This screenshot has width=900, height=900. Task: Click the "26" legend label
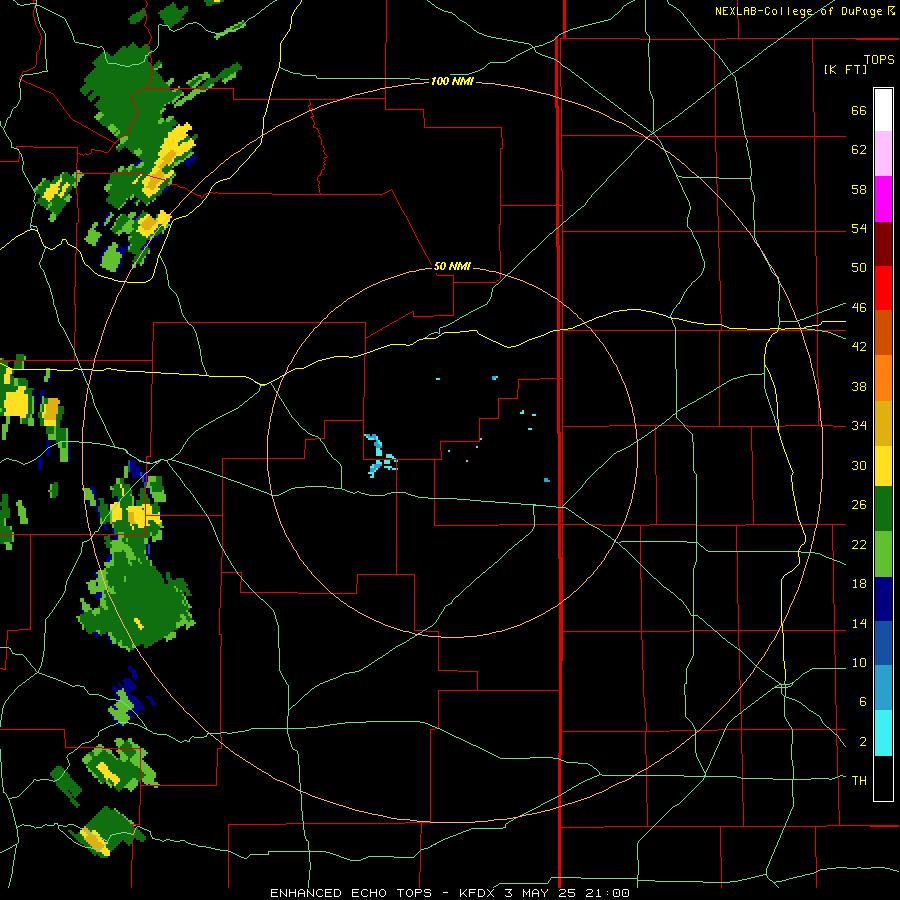[x=859, y=505]
